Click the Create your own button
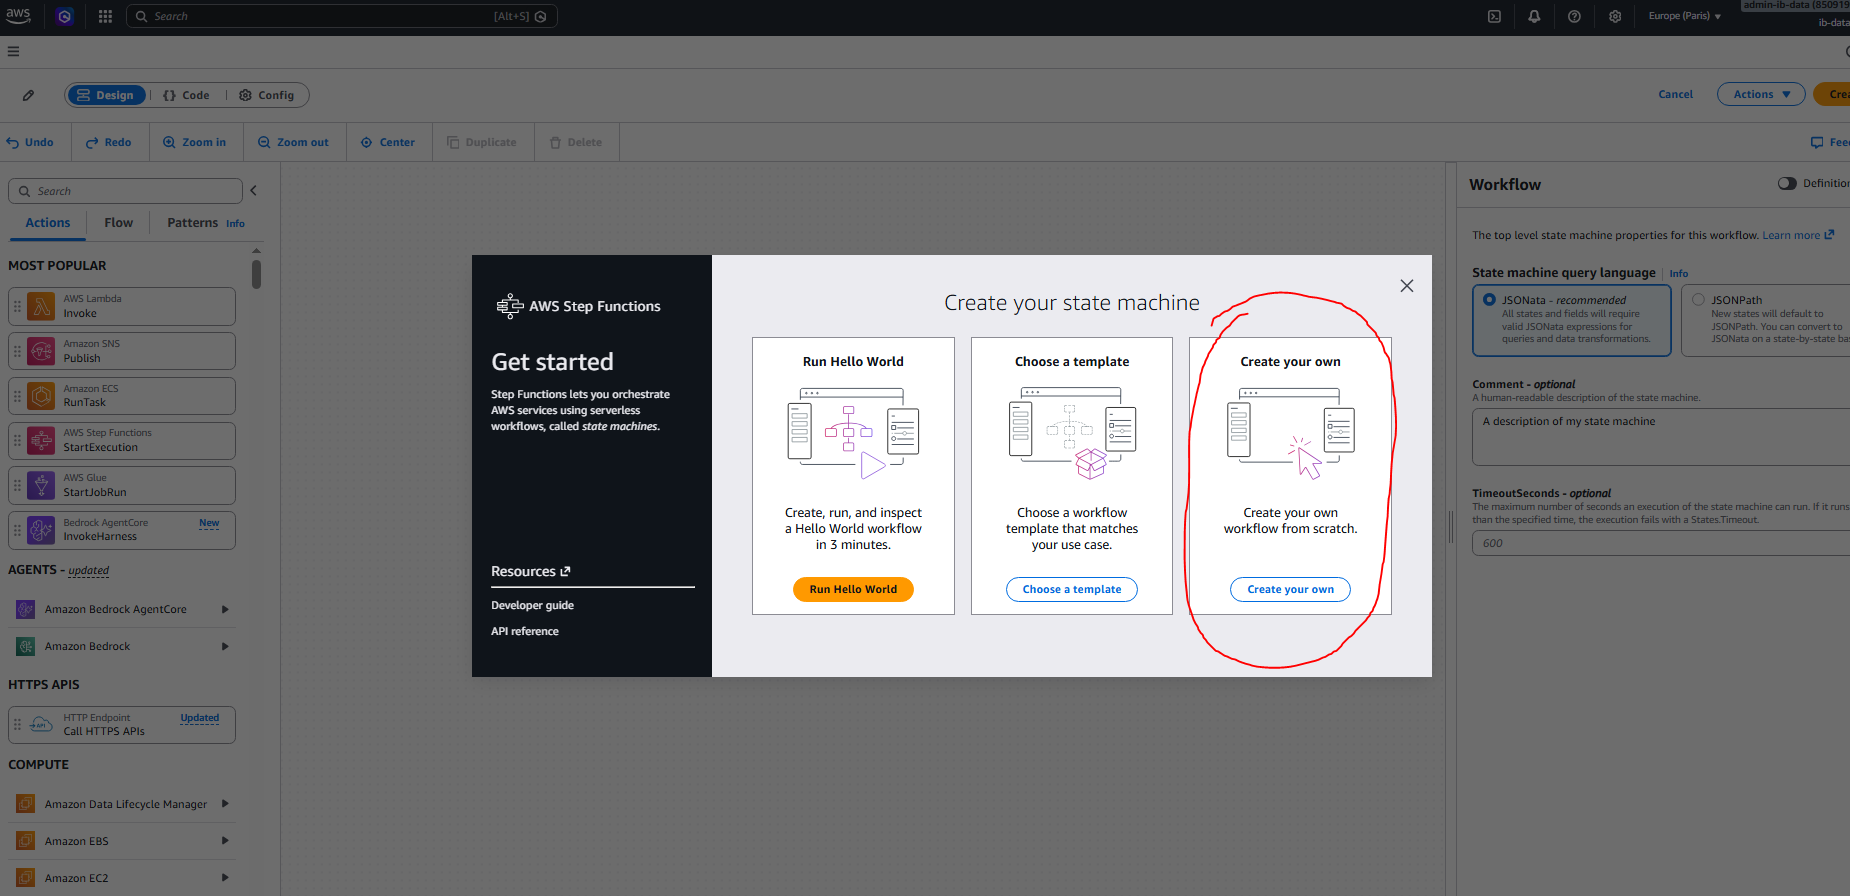The image size is (1850, 896). 1290,589
